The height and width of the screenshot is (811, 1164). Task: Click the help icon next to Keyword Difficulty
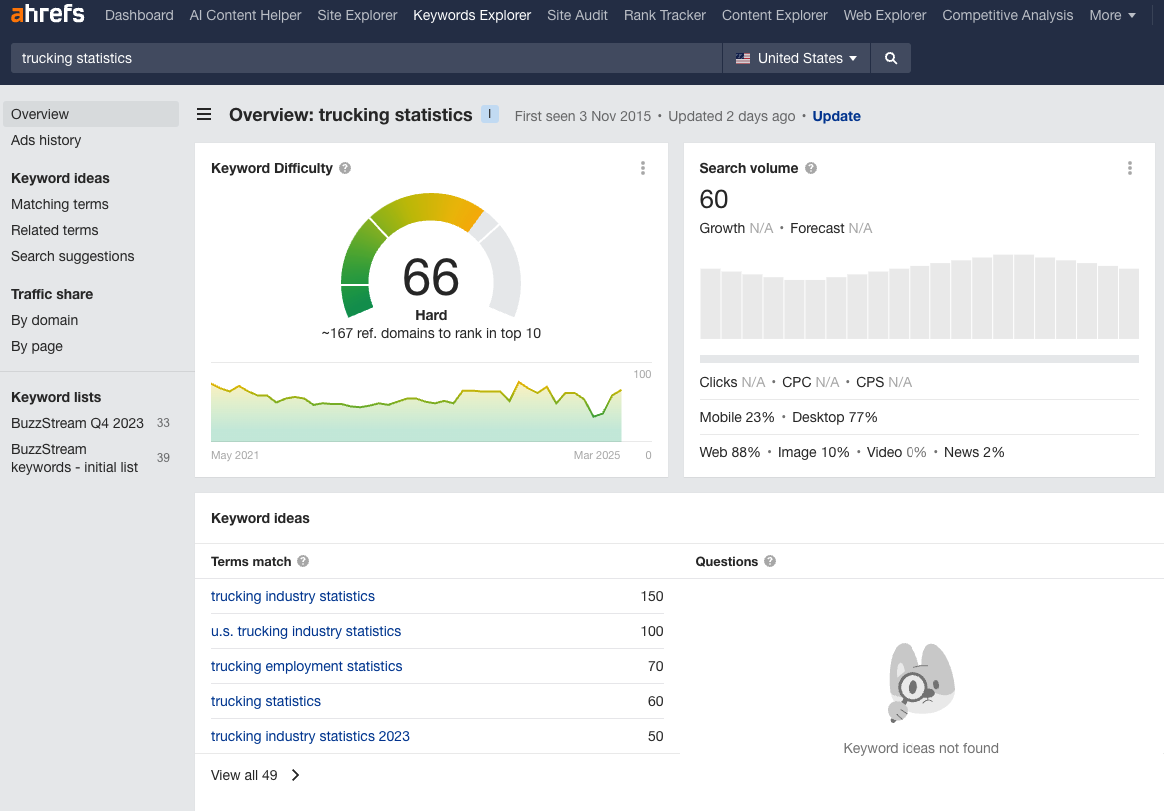tap(345, 168)
